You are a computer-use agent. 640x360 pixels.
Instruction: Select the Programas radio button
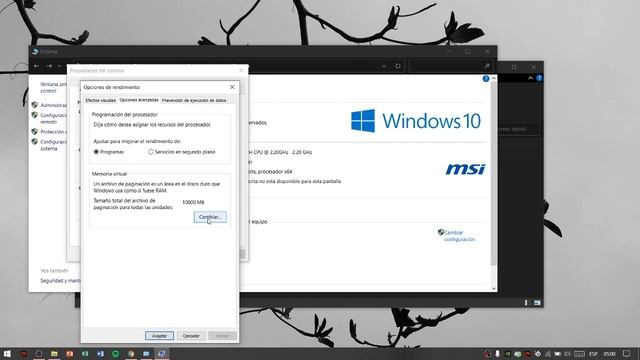pos(97,152)
